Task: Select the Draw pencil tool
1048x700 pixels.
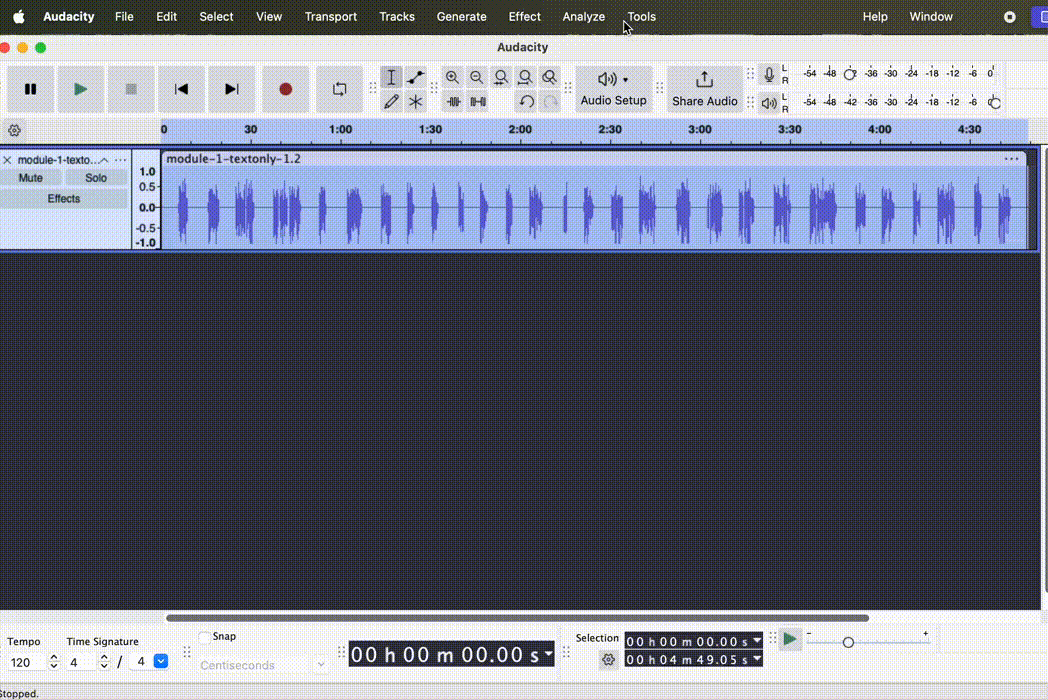Action: point(391,102)
